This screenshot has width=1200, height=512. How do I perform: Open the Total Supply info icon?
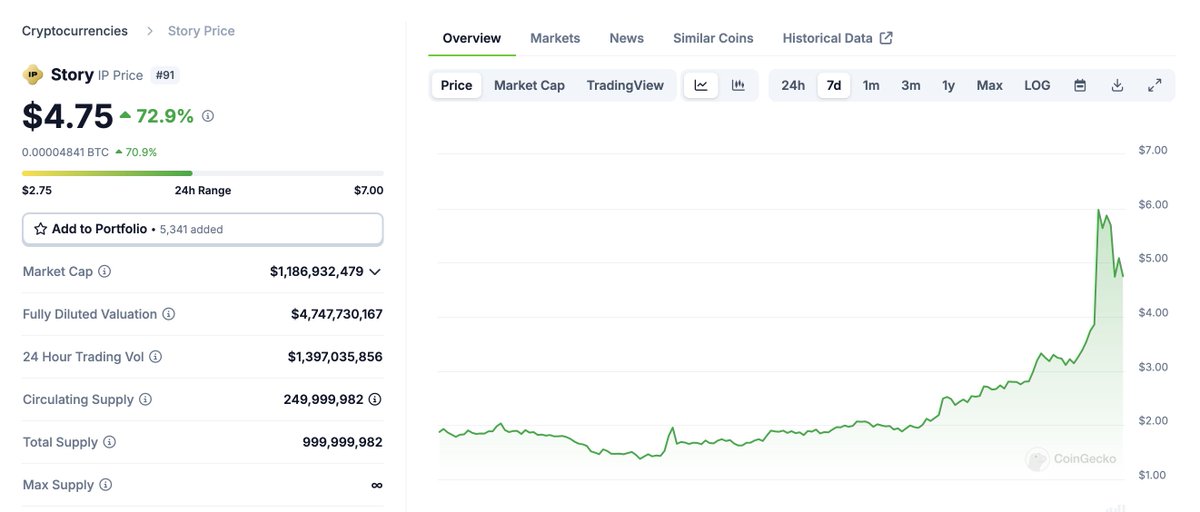[x=110, y=442]
